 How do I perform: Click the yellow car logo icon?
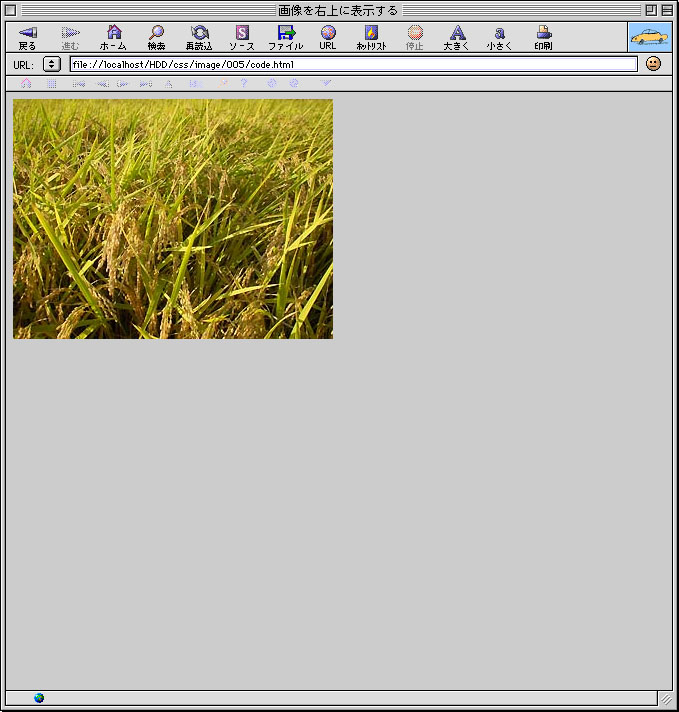click(650, 37)
